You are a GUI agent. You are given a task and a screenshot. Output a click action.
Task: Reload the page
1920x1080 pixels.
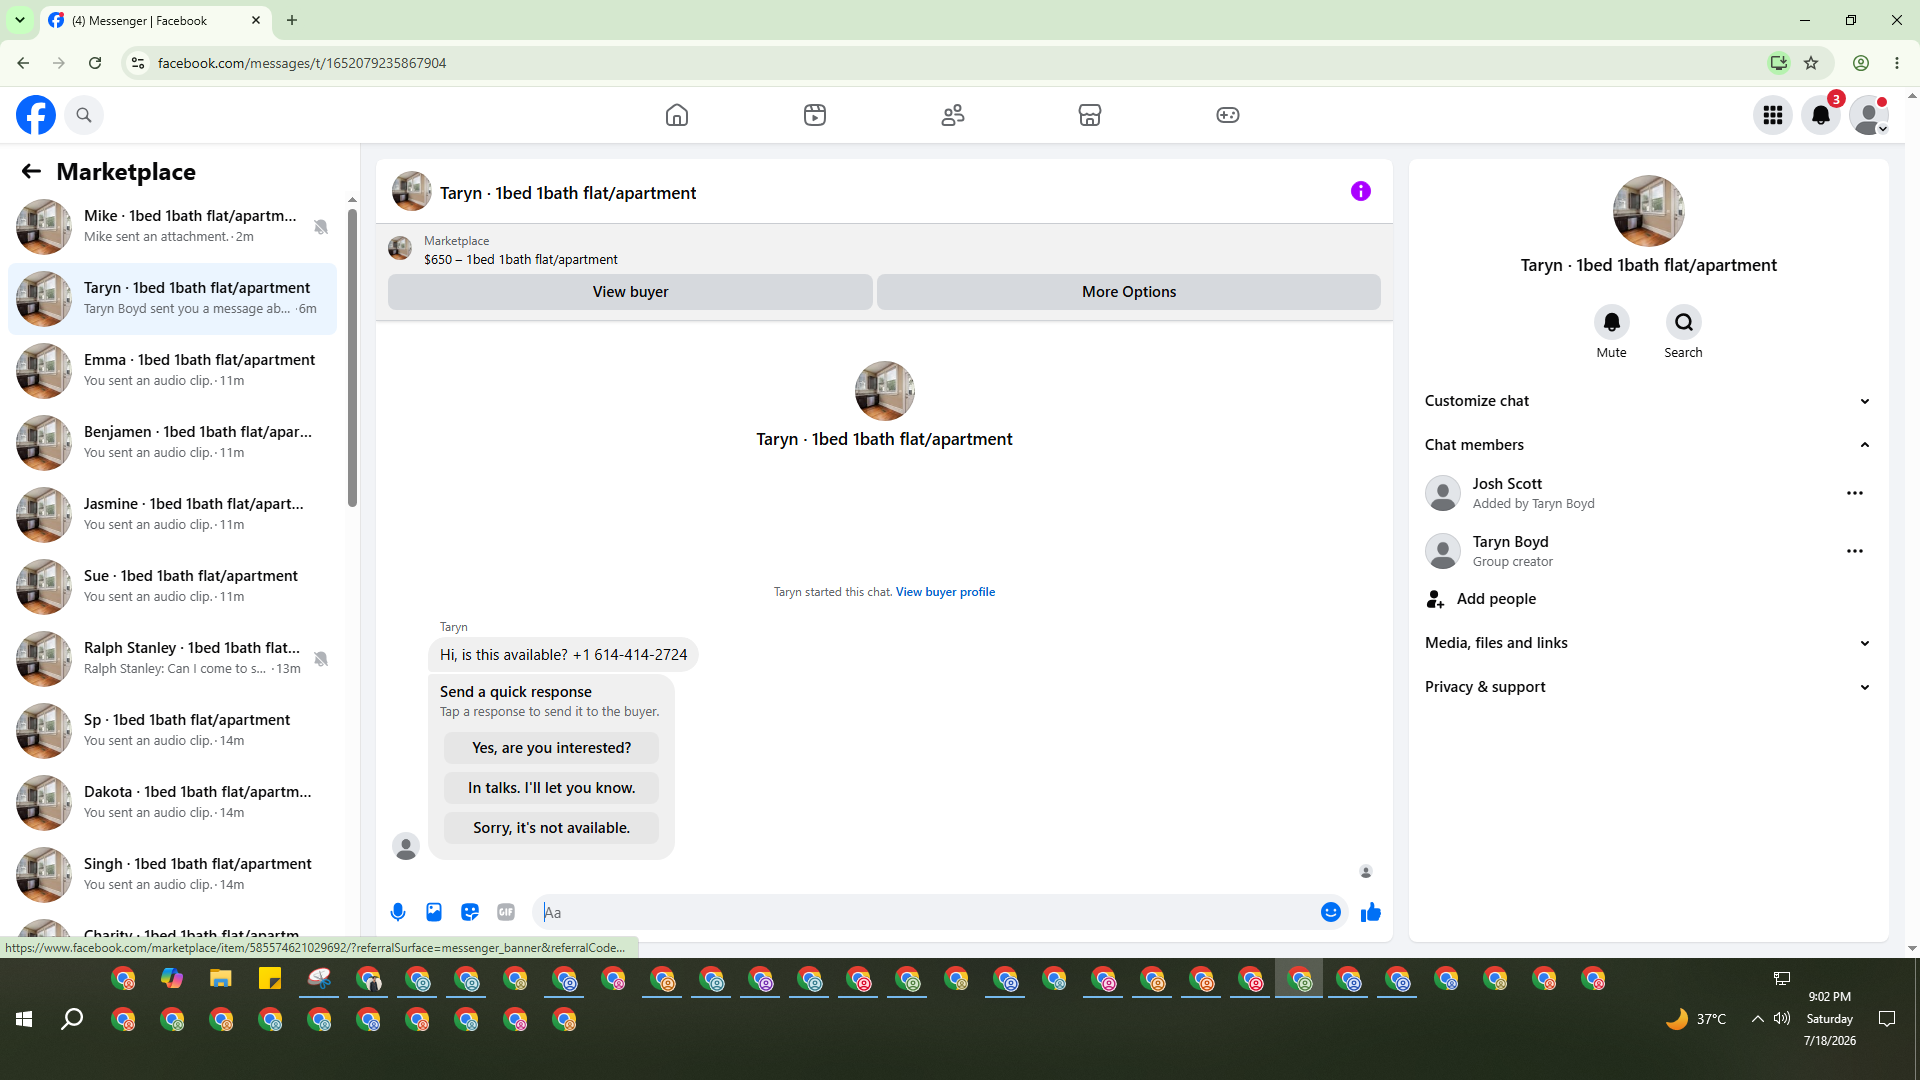[95, 63]
